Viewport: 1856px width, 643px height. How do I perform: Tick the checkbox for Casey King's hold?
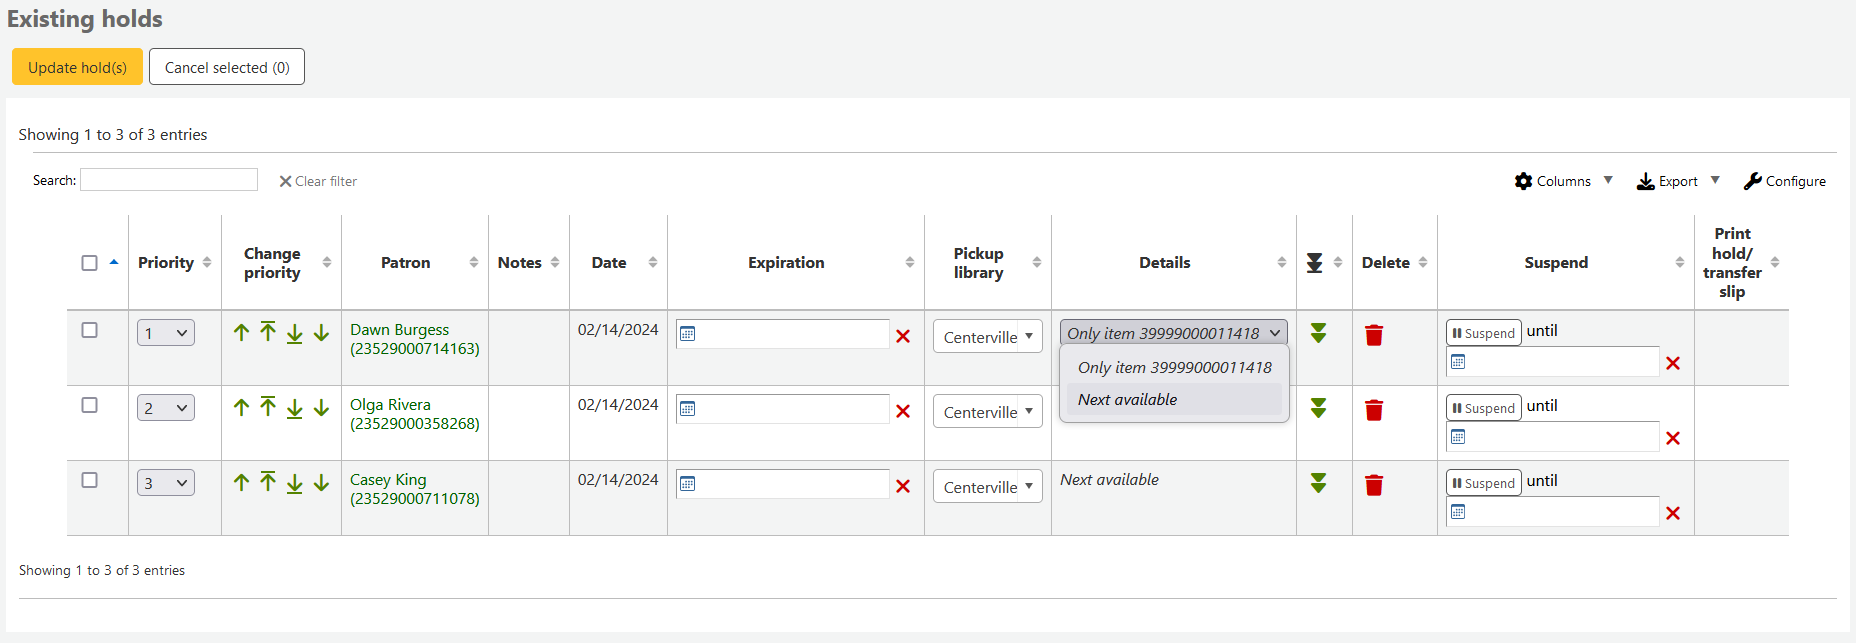point(89,480)
